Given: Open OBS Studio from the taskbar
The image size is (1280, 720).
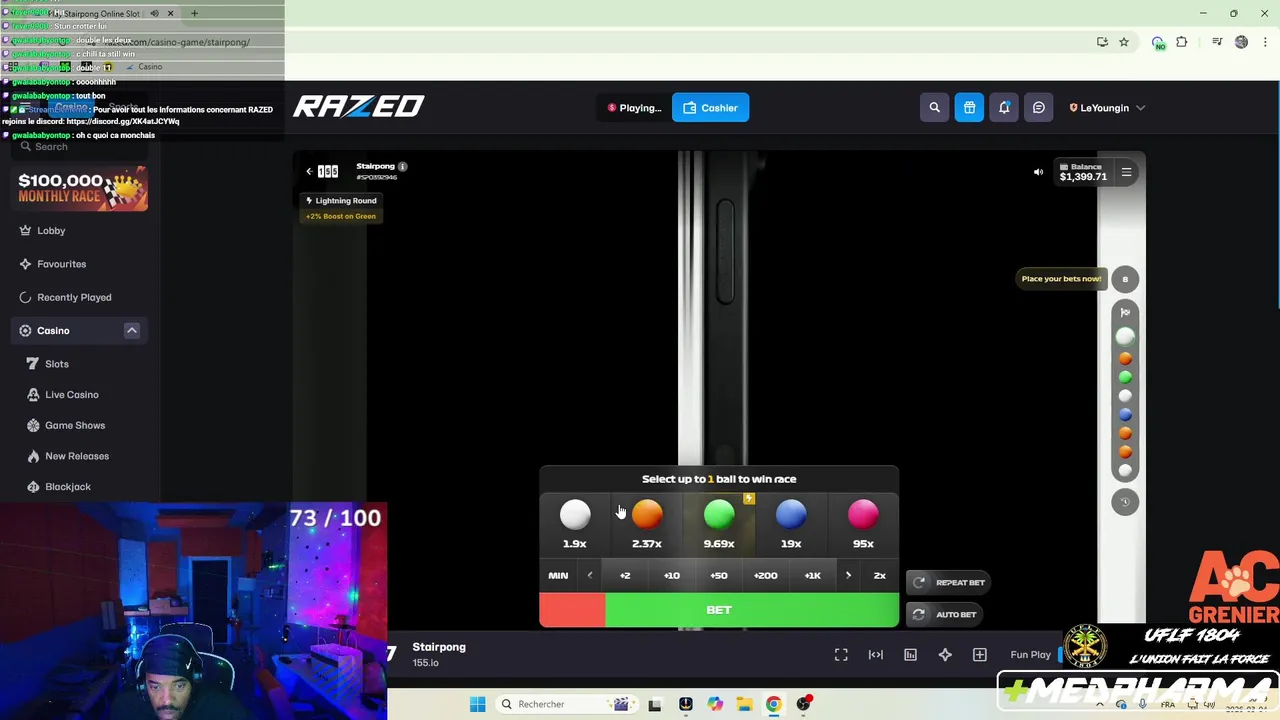Looking at the screenshot, I should pyautogui.click(x=803, y=704).
